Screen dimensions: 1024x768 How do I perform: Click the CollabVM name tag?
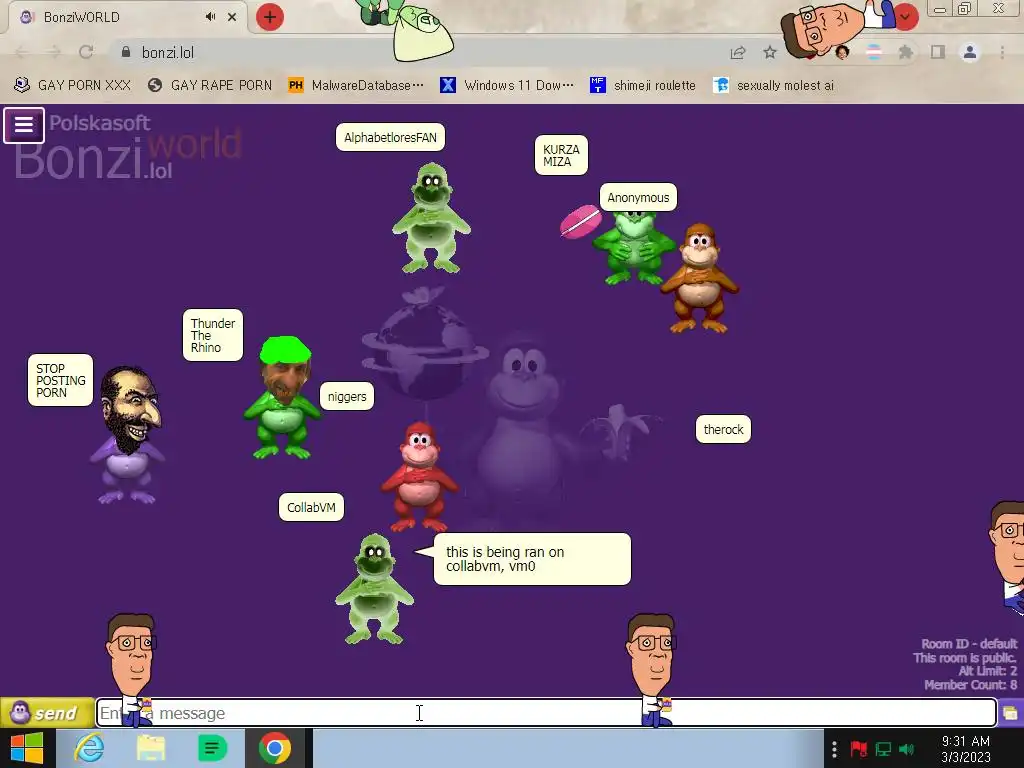click(x=311, y=507)
